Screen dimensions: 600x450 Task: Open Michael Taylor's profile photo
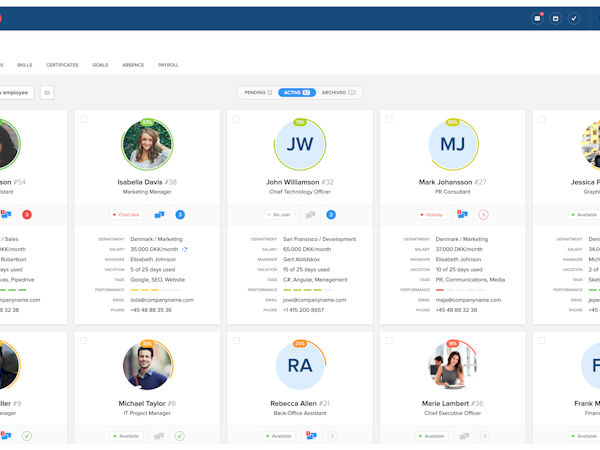(147, 366)
